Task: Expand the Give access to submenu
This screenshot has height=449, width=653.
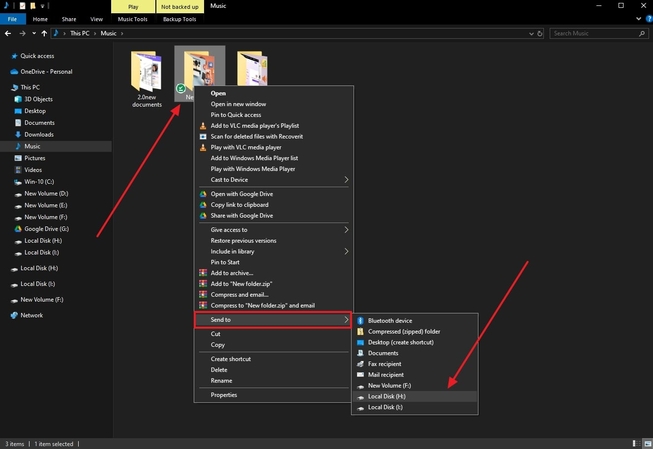Action: click(x=347, y=229)
